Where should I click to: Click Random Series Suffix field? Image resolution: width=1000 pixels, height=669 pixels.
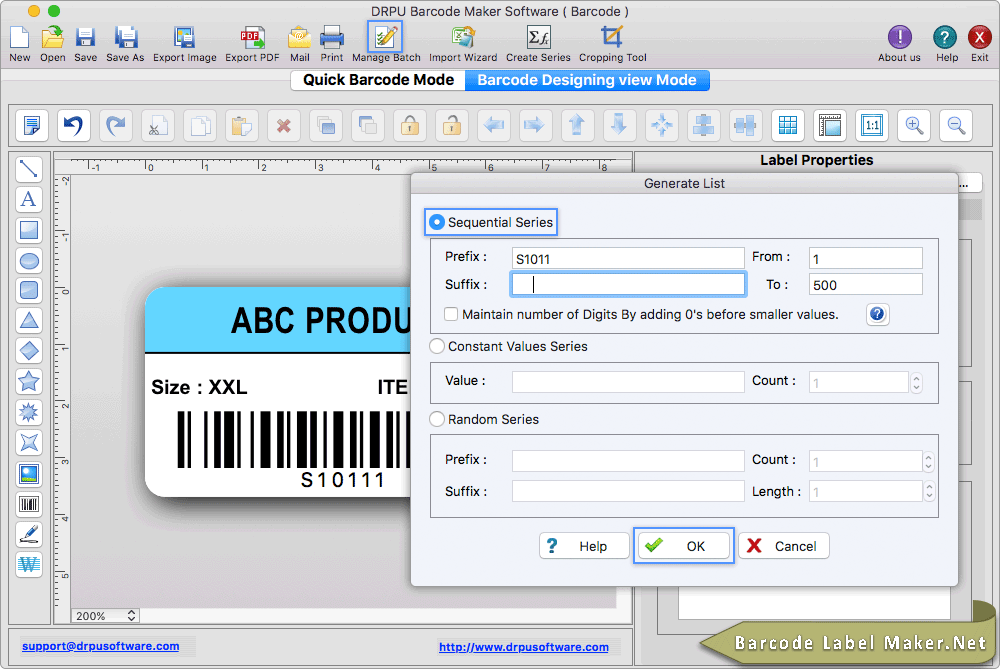coord(628,491)
